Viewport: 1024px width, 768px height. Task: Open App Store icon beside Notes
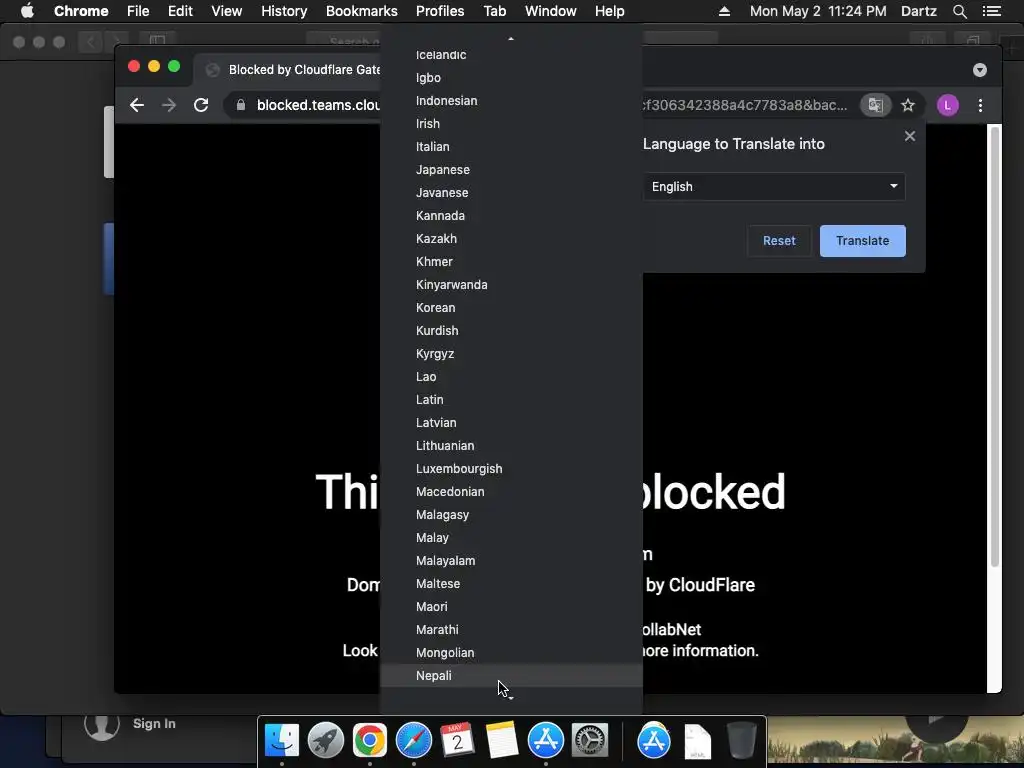point(546,741)
